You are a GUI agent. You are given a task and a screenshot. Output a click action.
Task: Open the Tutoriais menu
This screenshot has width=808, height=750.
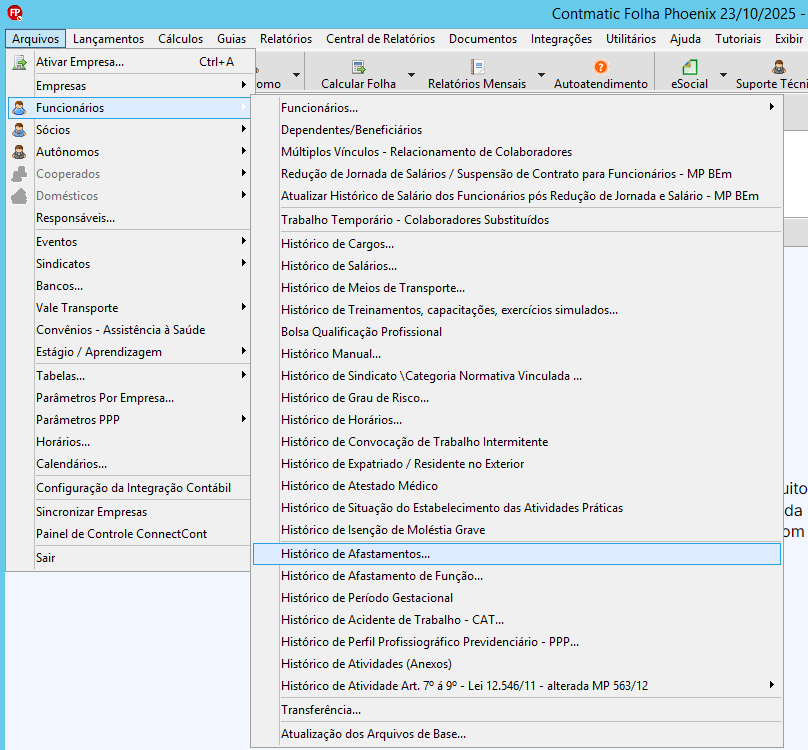[x=738, y=39]
